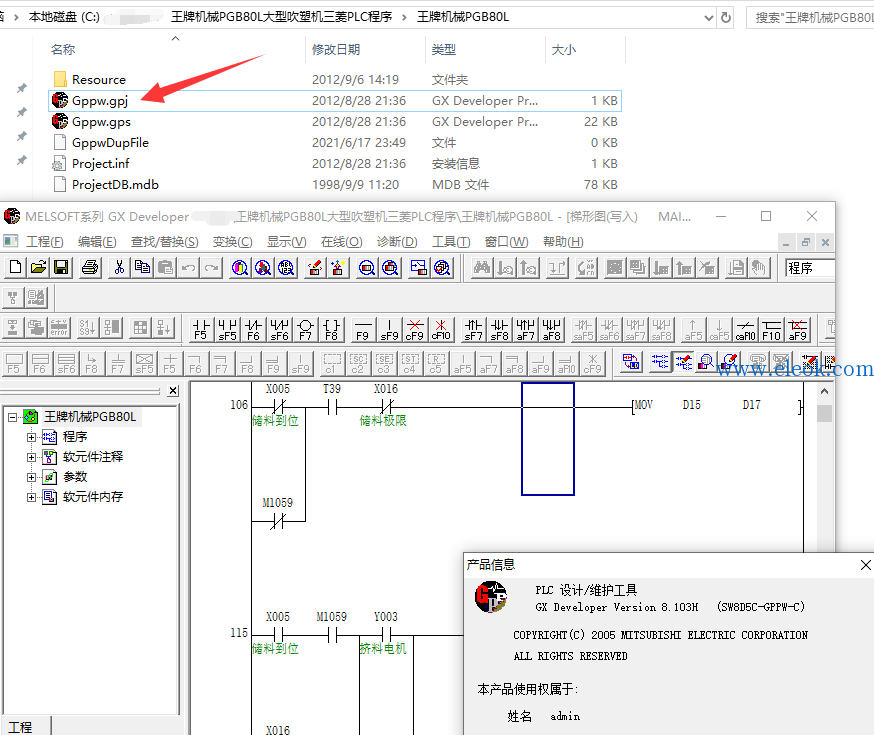Collapse the 王牌机械PGB80L project tree root

(x=12, y=417)
